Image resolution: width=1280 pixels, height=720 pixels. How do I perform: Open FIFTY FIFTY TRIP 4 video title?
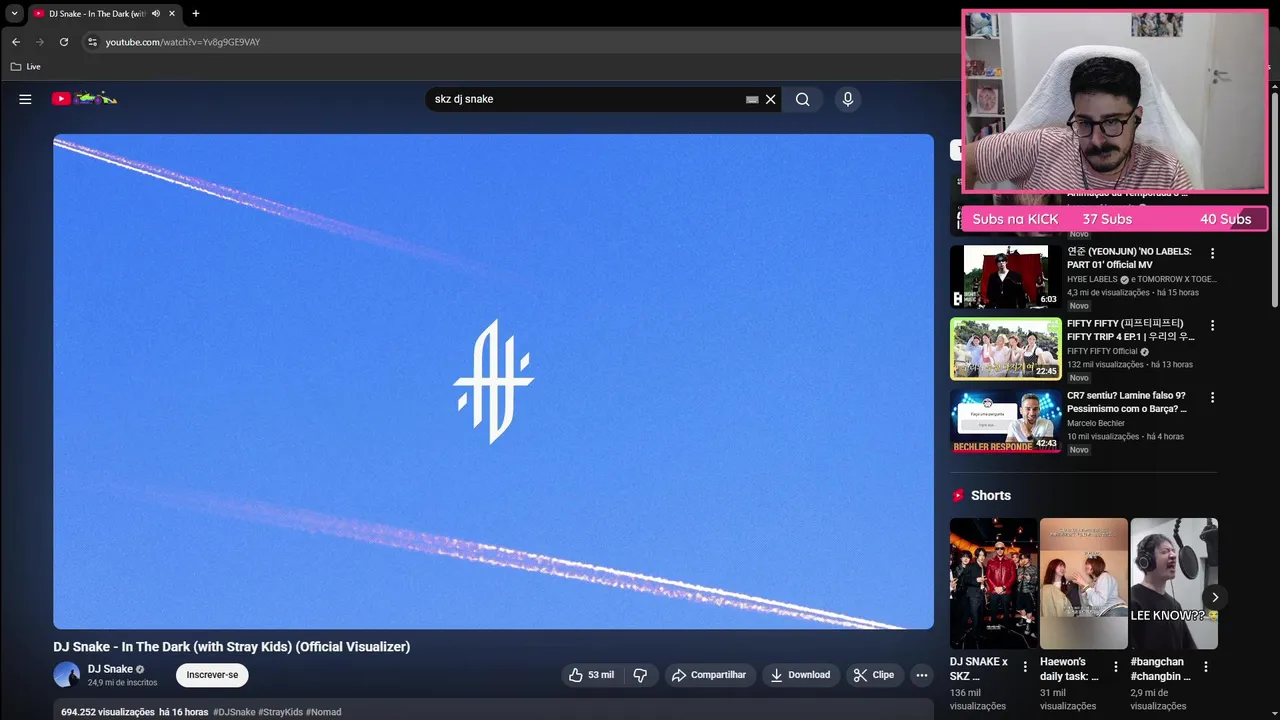1130,330
